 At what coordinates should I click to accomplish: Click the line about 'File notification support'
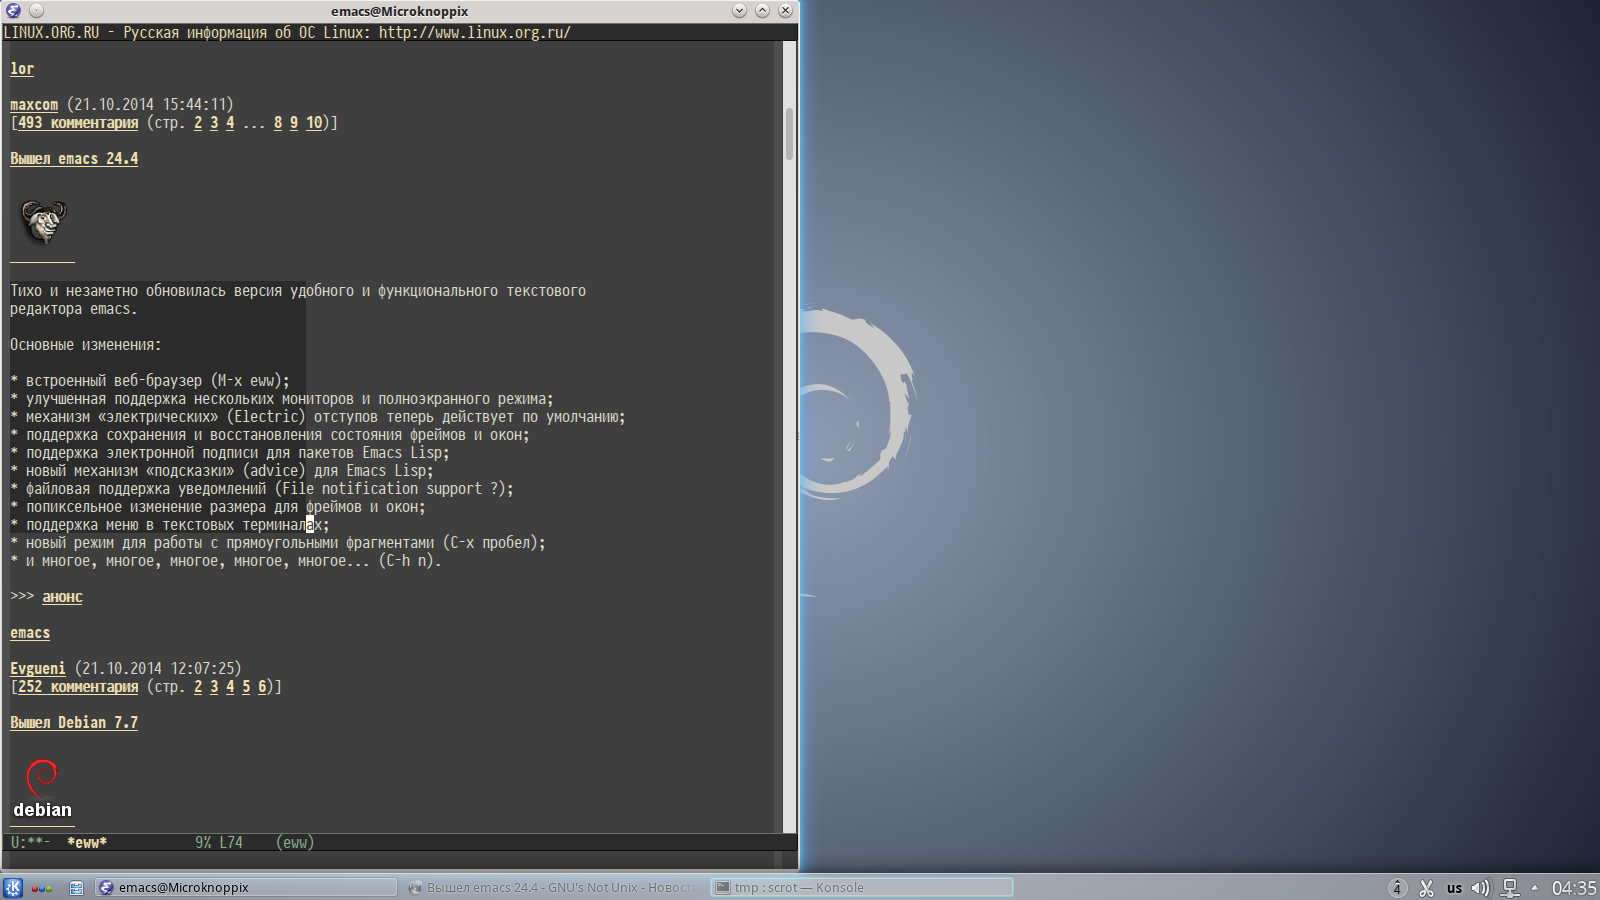pos(262,488)
